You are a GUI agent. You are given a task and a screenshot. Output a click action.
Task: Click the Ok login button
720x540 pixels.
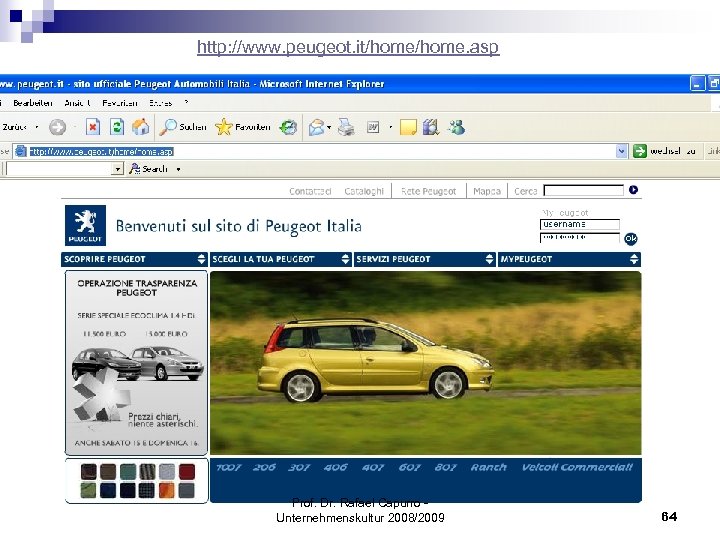(631, 238)
